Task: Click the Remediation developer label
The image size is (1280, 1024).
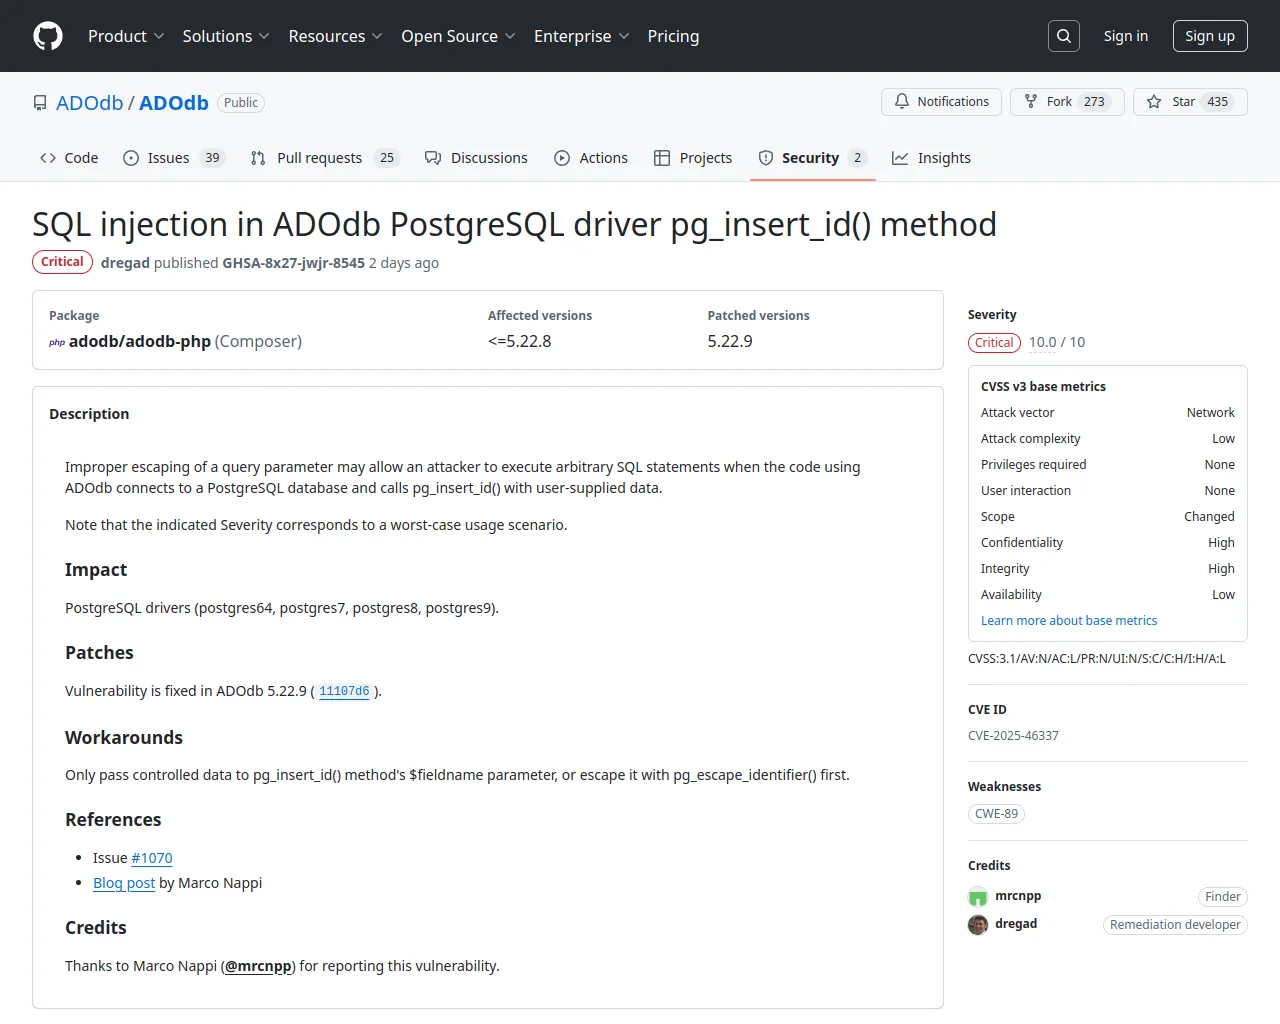Action: [1175, 925]
